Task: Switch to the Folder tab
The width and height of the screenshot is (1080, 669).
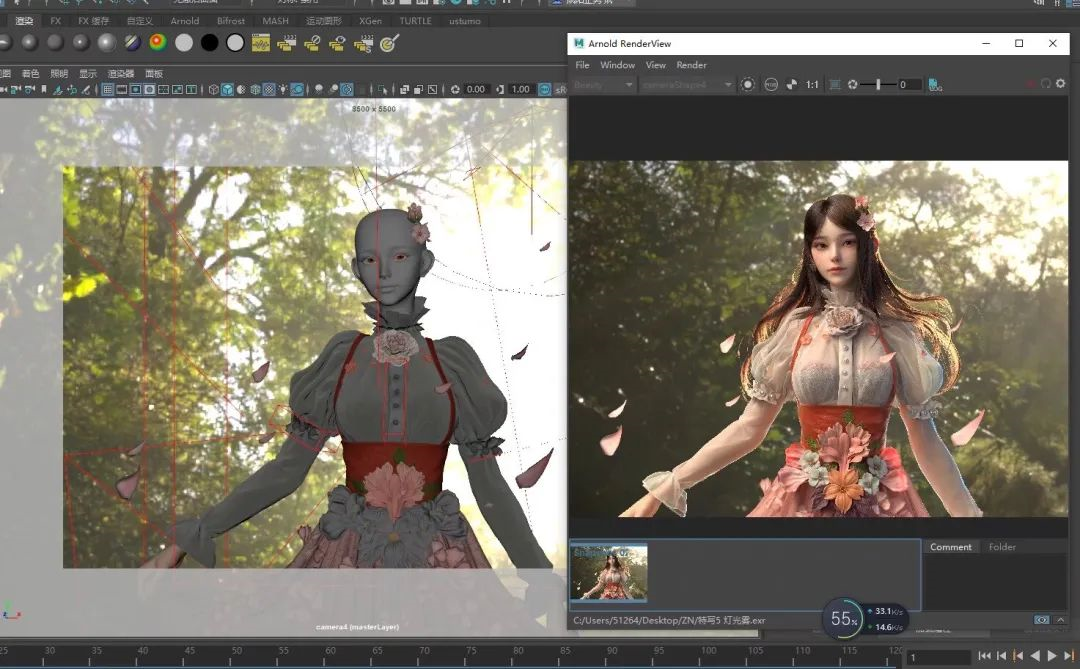Action: click(x=1002, y=547)
